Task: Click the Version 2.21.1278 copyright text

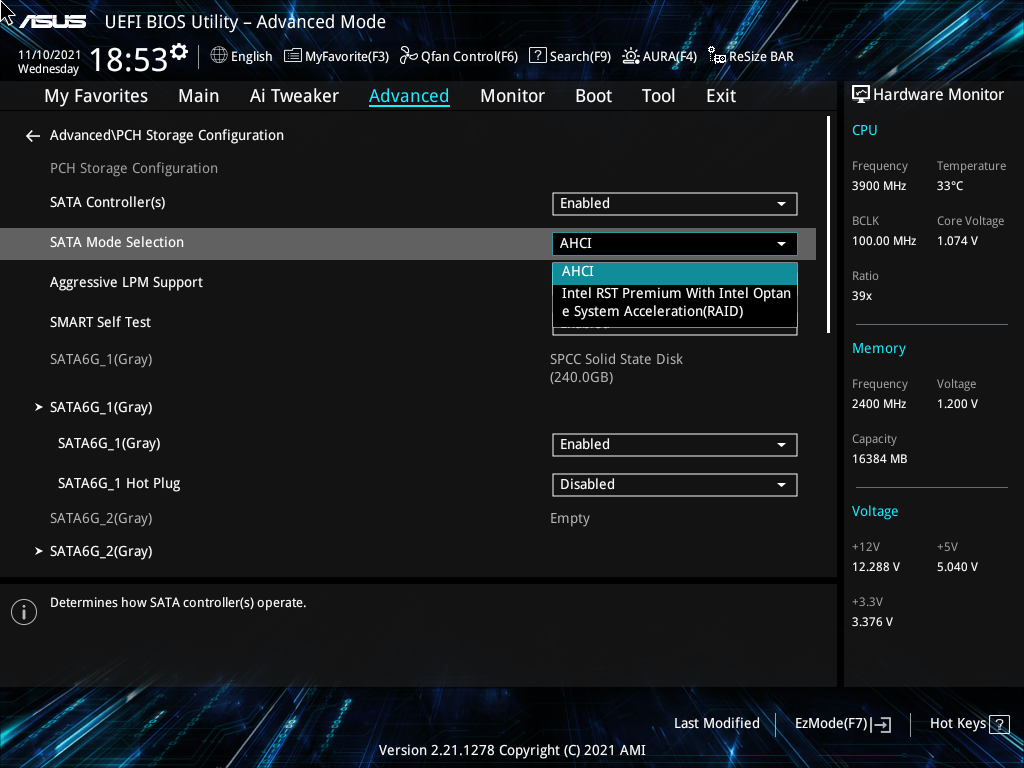Action: pyautogui.click(x=512, y=750)
